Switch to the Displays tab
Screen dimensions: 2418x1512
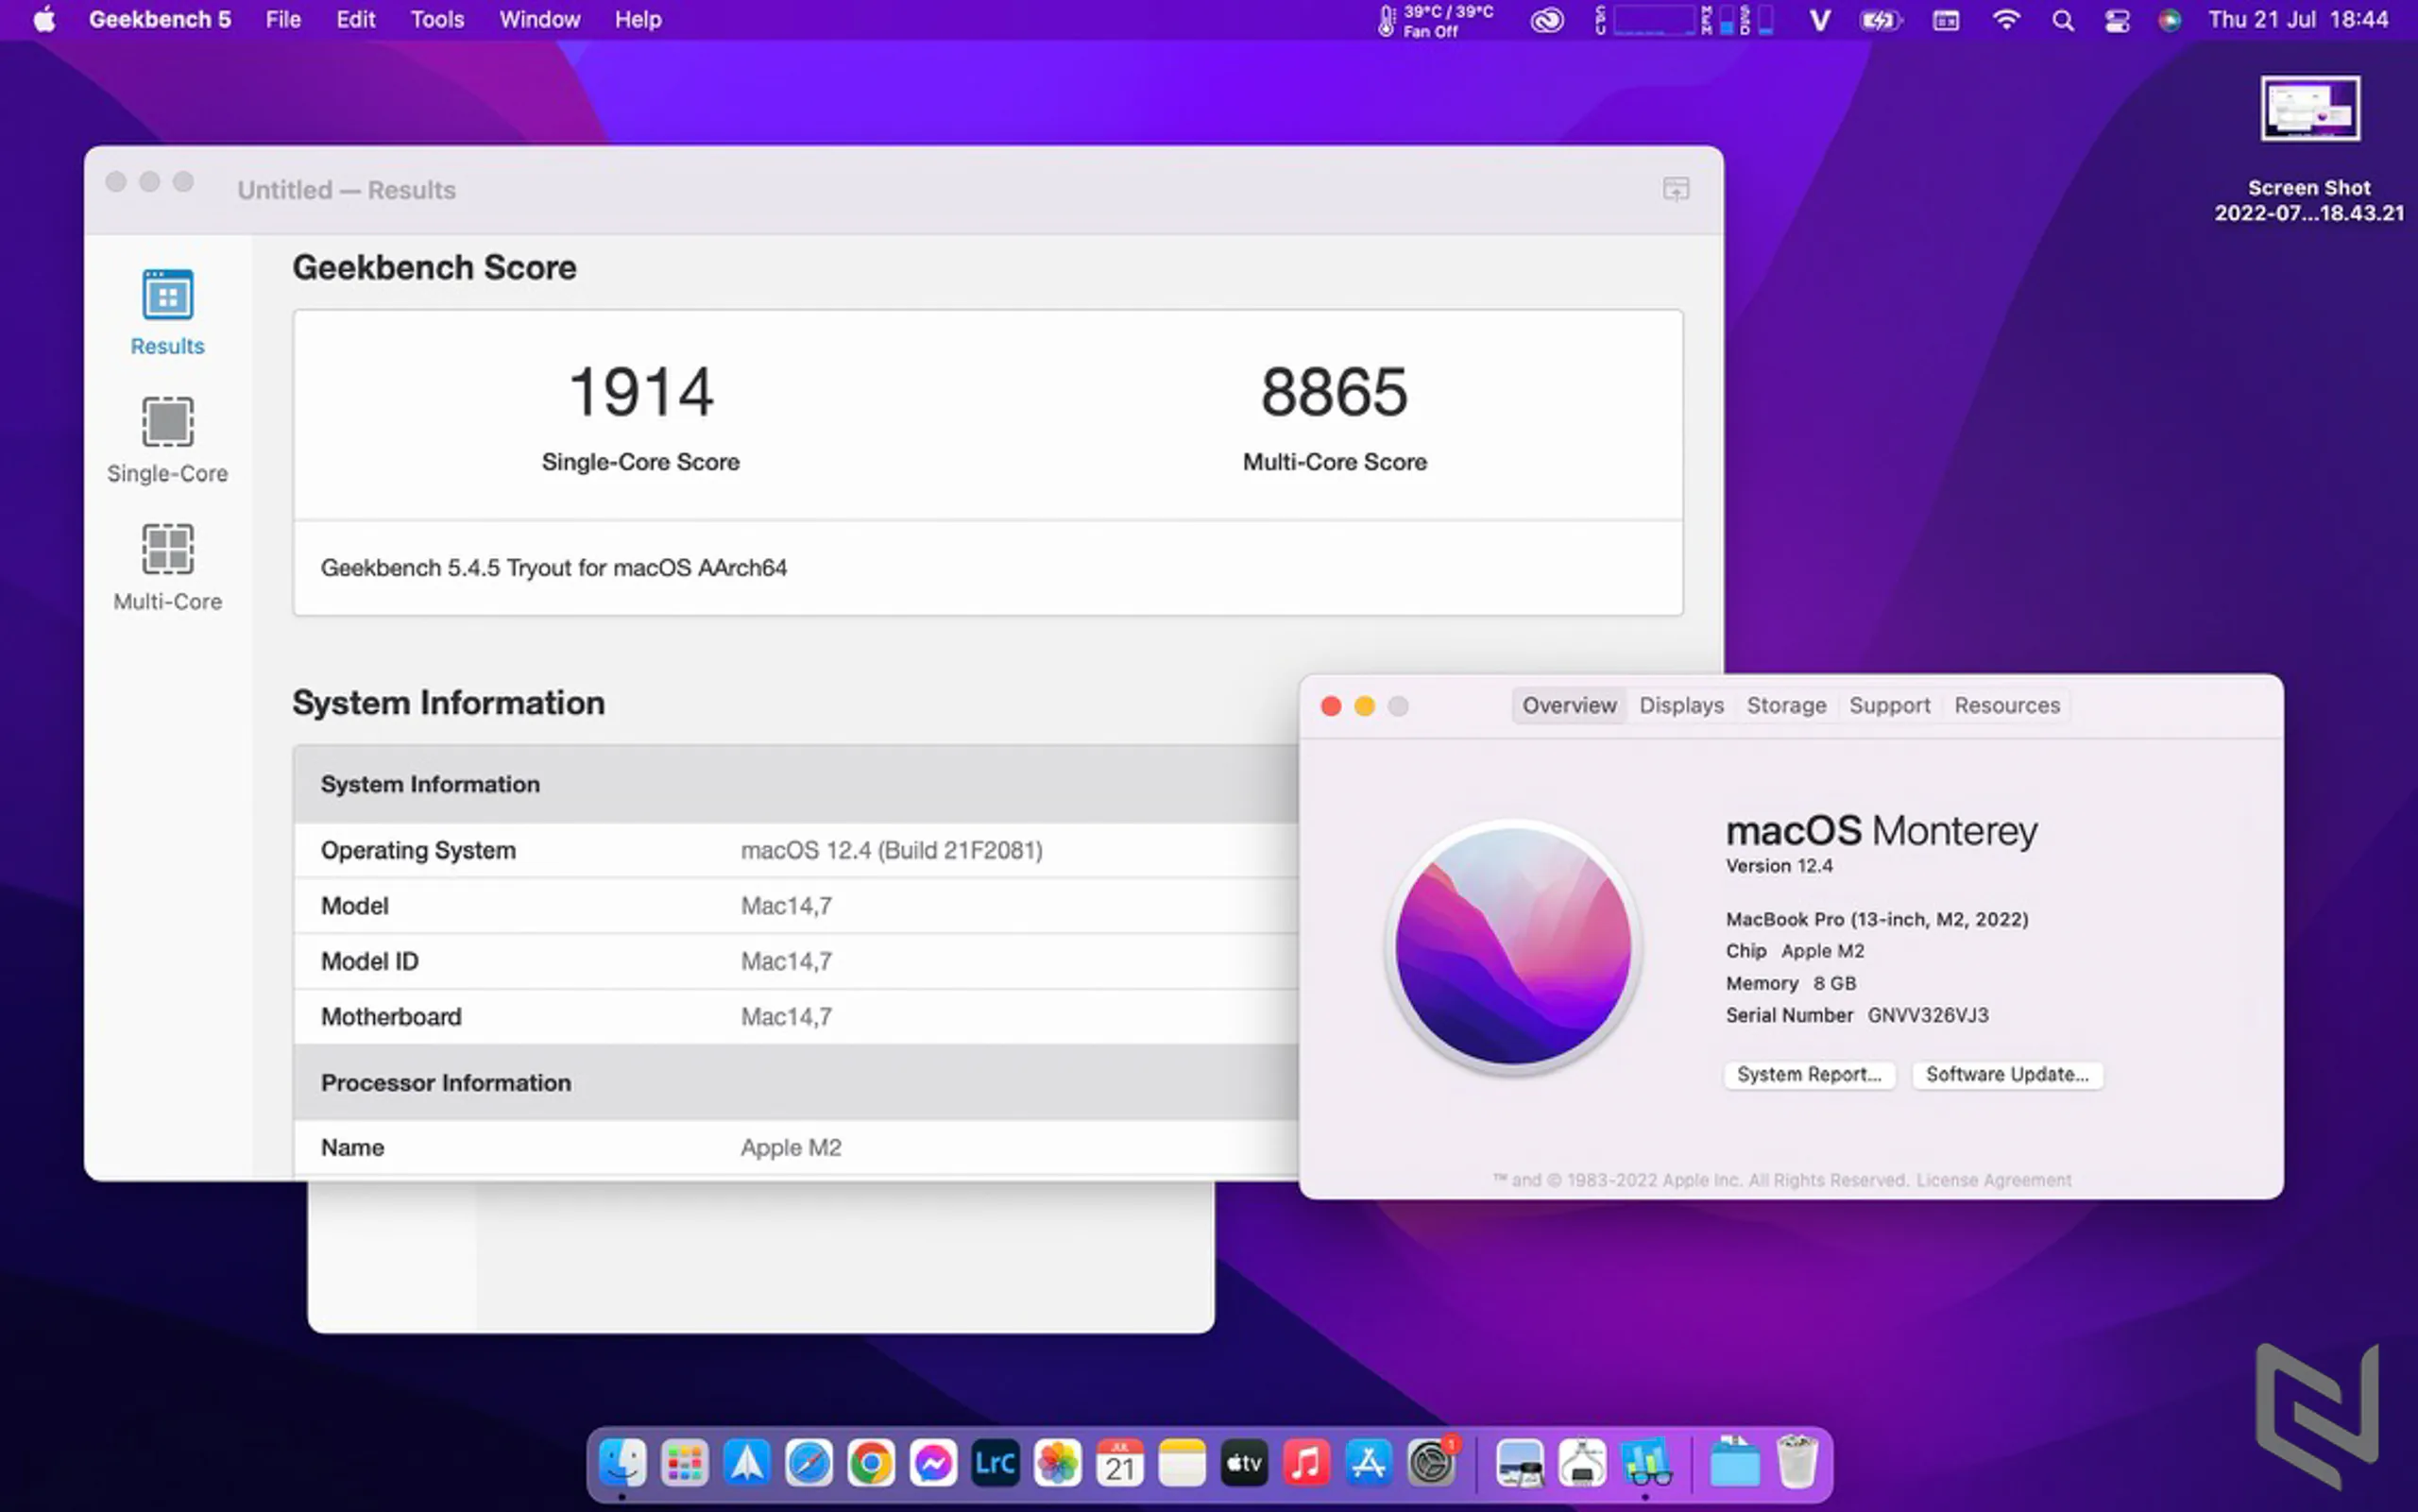(x=1681, y=705)
